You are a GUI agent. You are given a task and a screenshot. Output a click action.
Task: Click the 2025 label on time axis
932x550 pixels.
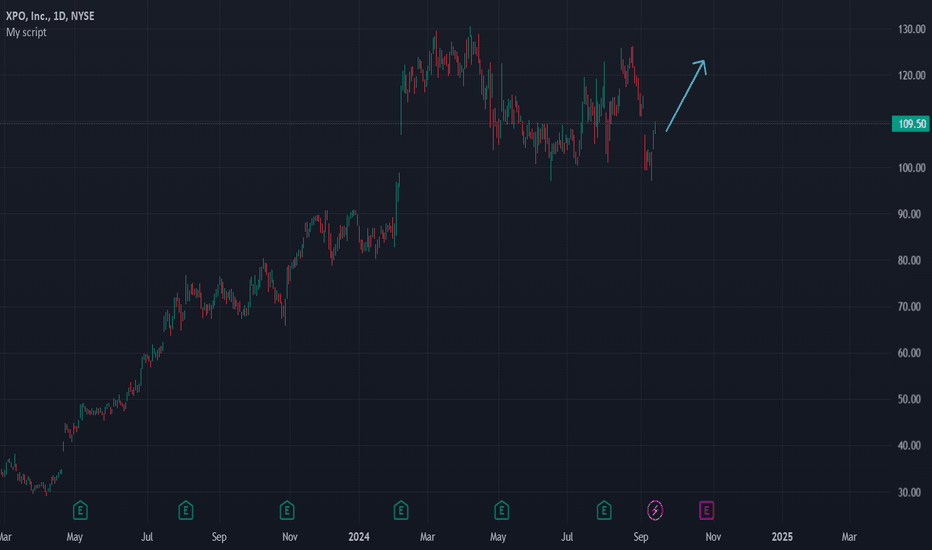point(782,537)
